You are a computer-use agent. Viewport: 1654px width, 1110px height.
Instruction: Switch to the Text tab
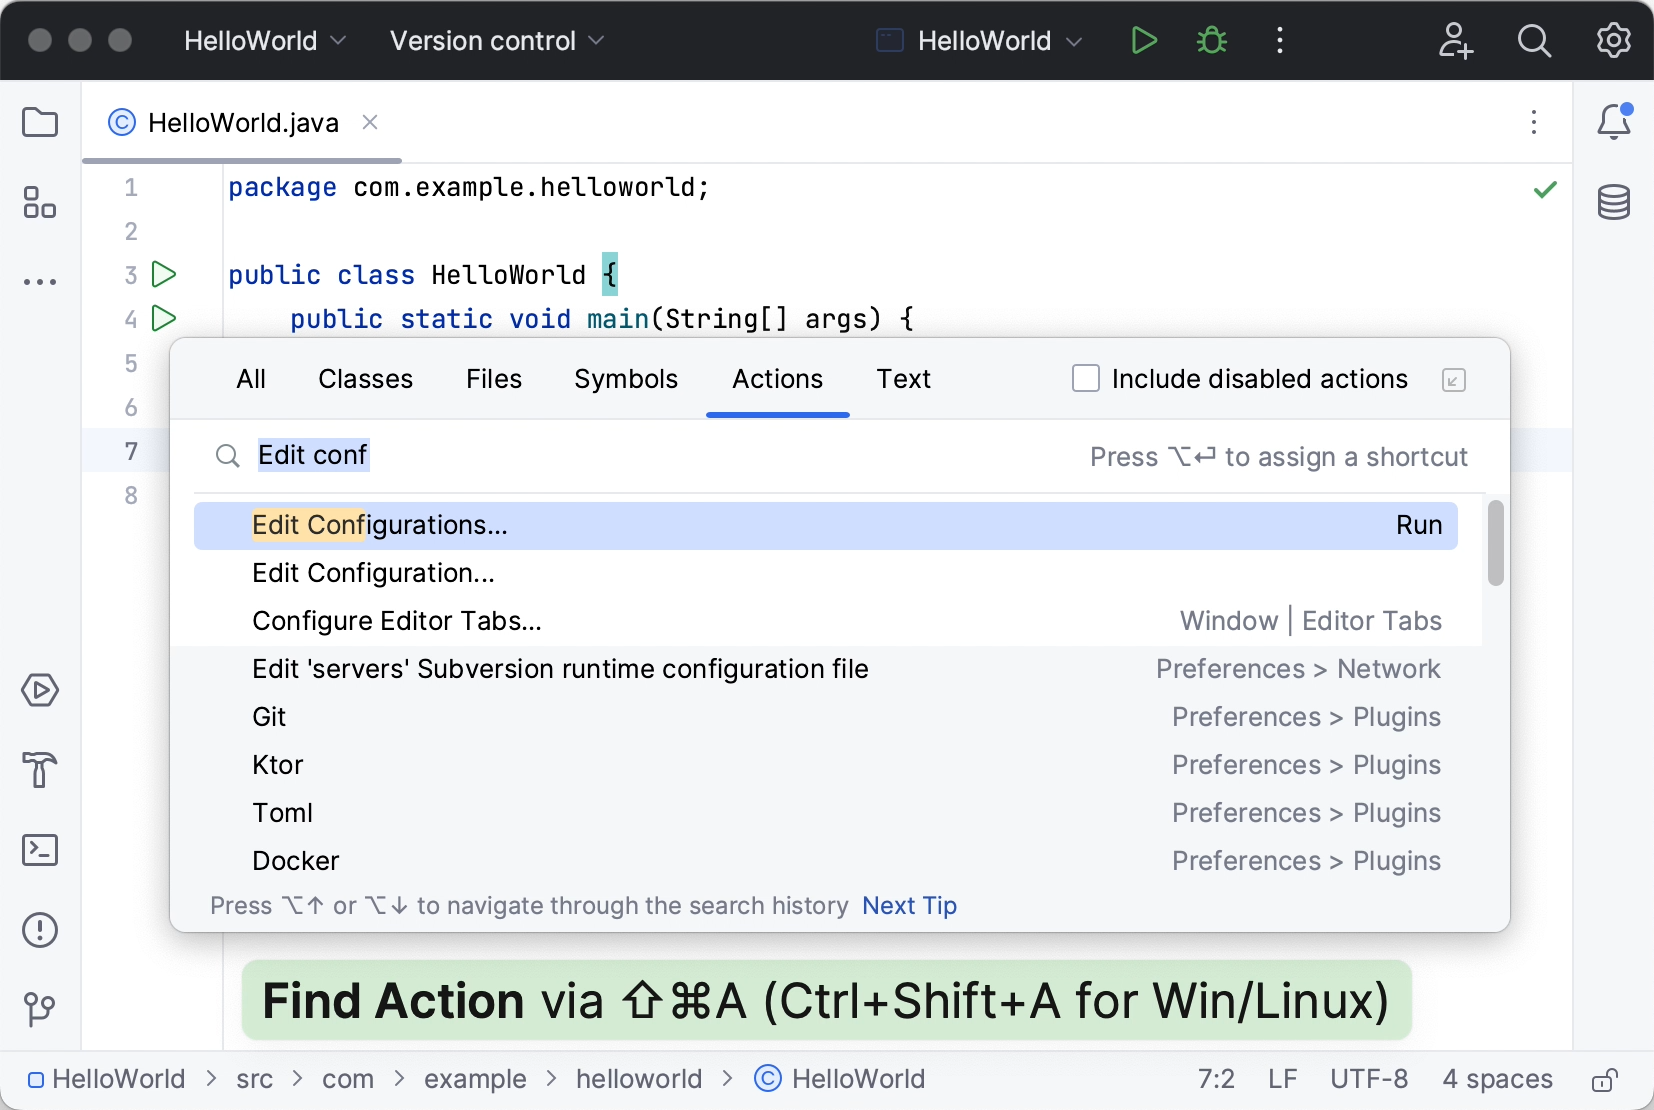[x=903, y=379]
